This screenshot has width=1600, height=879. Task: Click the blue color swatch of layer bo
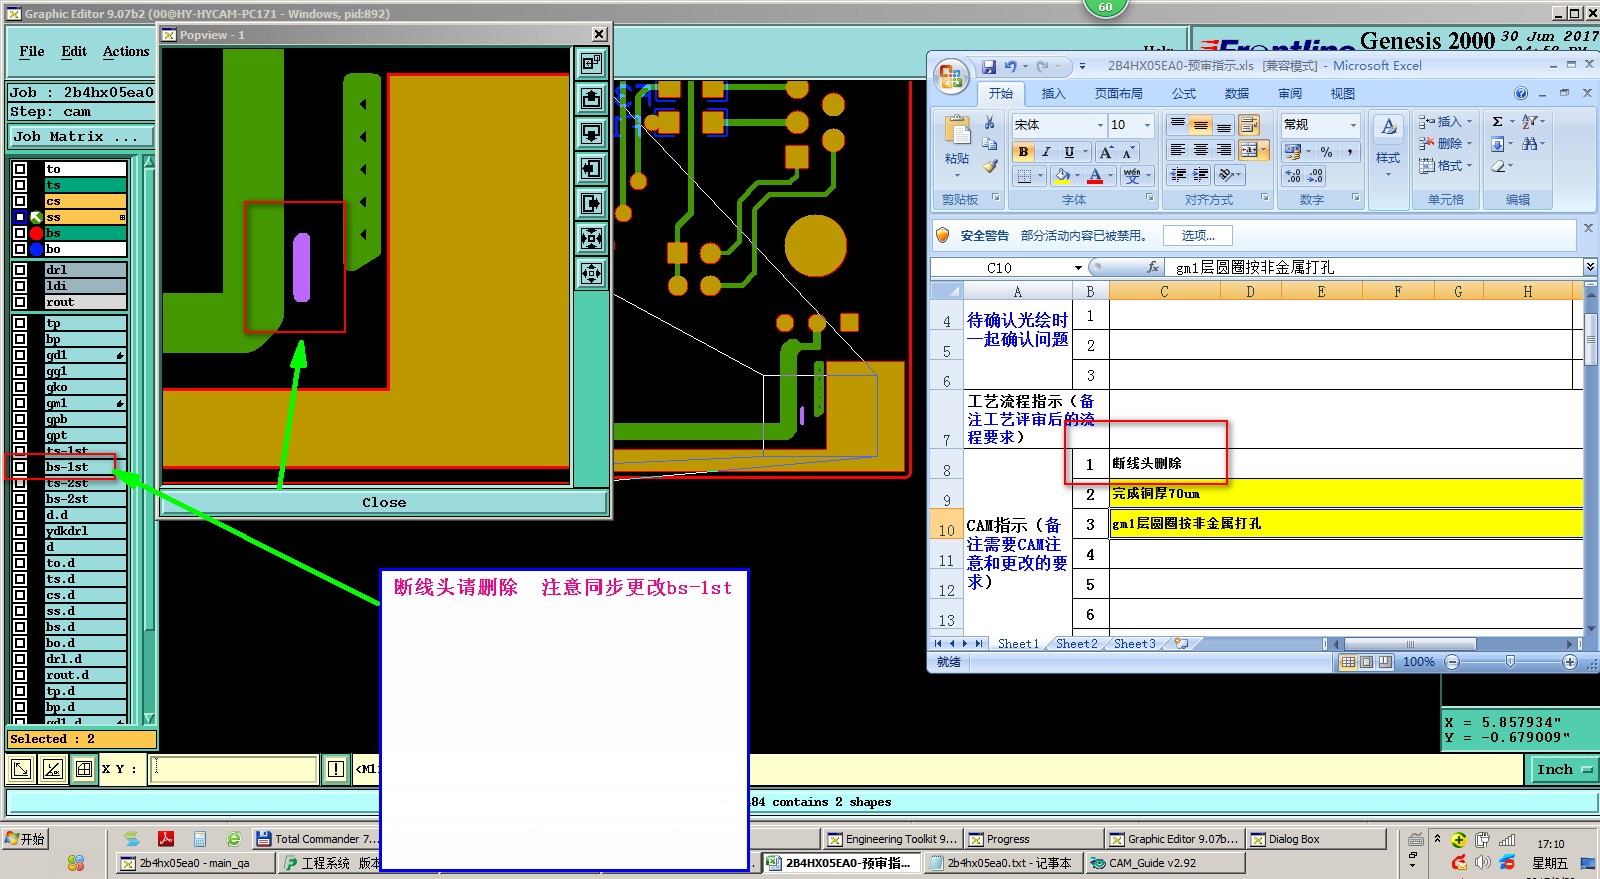point(36,249)
